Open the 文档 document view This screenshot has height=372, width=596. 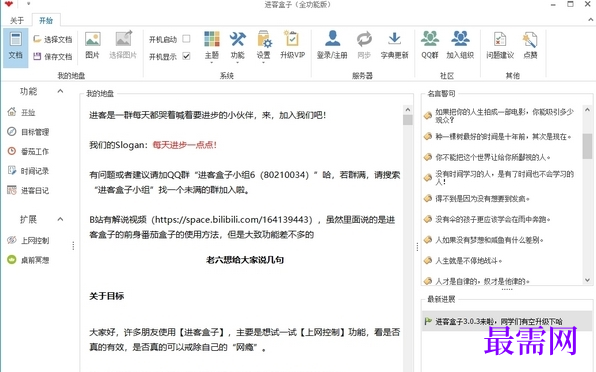(x=16, y=47)
